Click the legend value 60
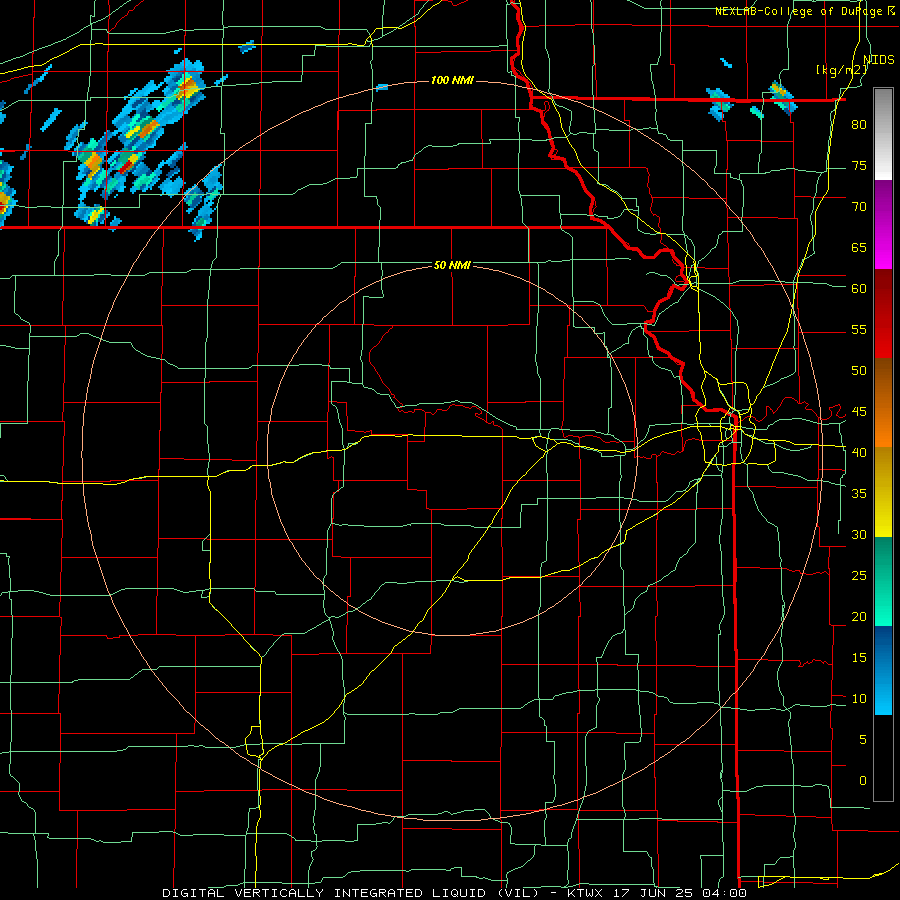The image size is (900, 900). (859, 289)
